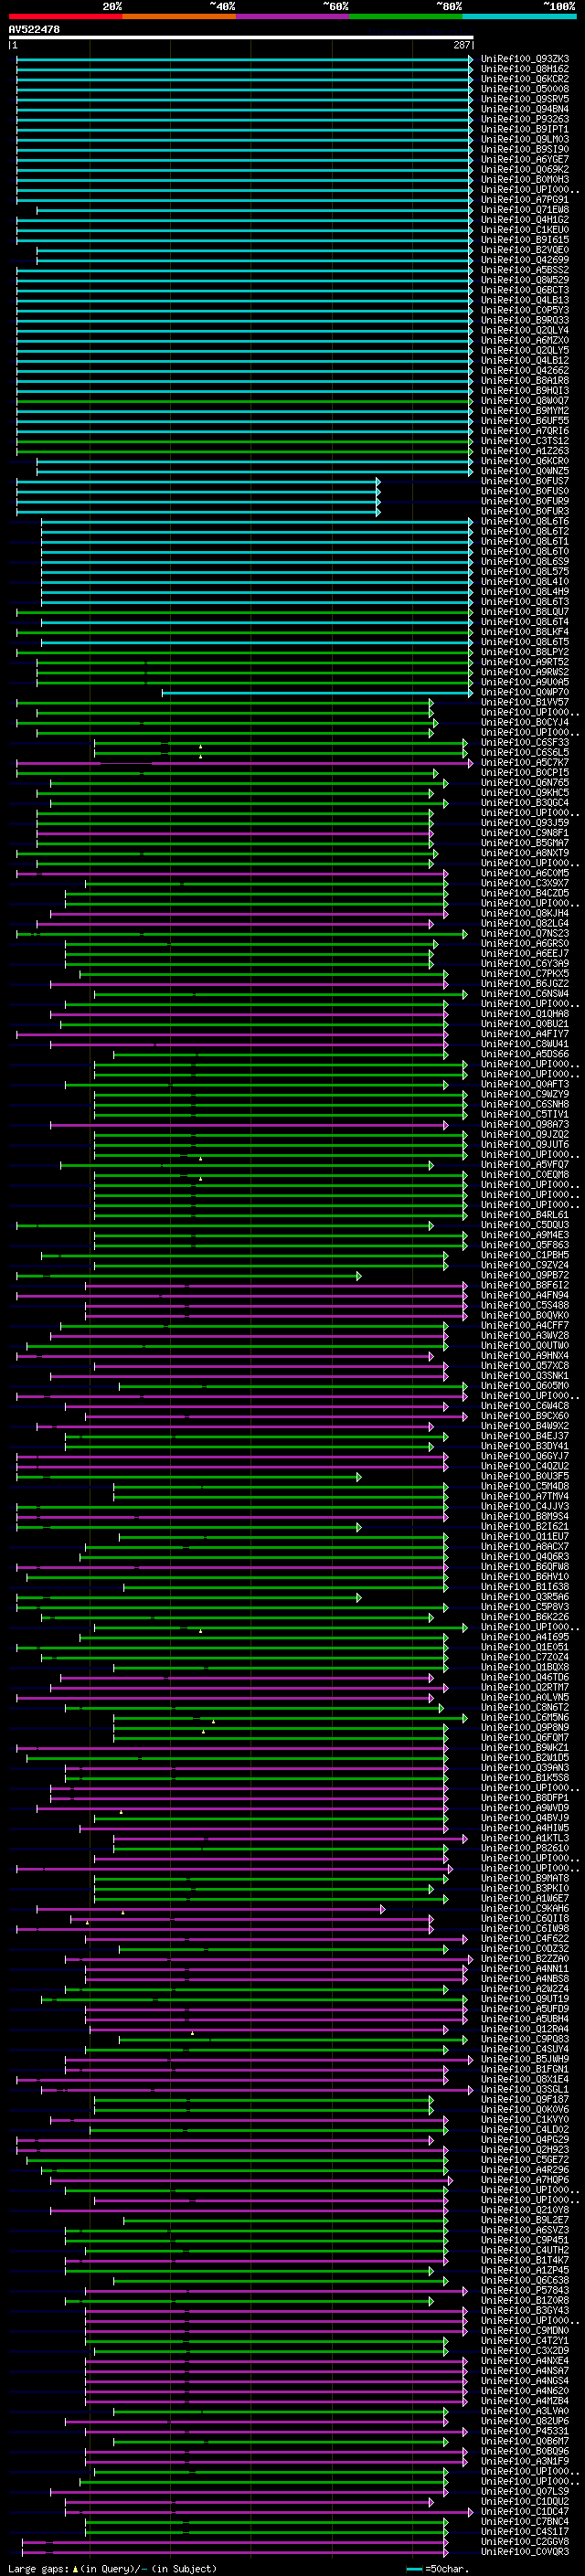Click hit label UniRef100_Q42699
Image resolution: width=585 pixels, height=2576 pixels.
click(525, 260)
